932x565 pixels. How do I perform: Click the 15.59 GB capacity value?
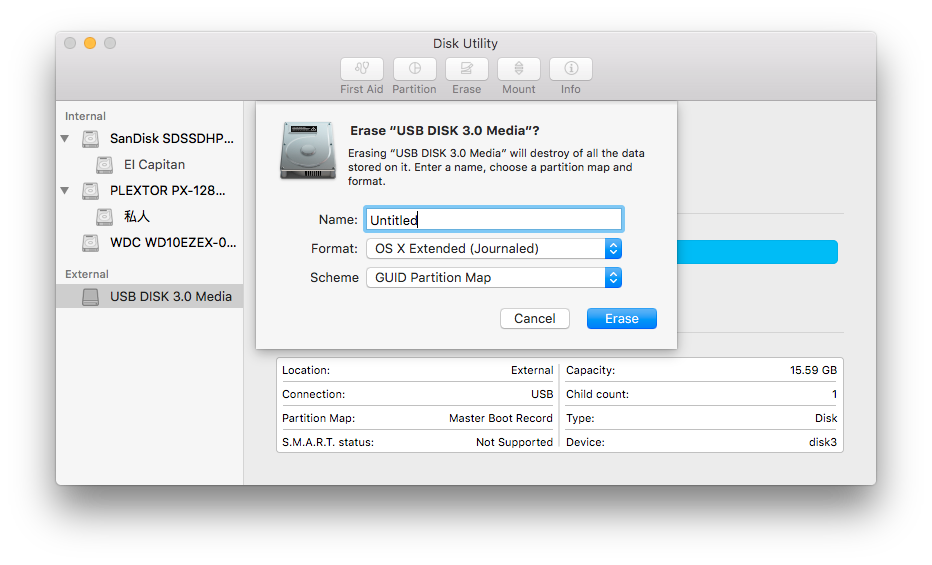pos(813,370)
